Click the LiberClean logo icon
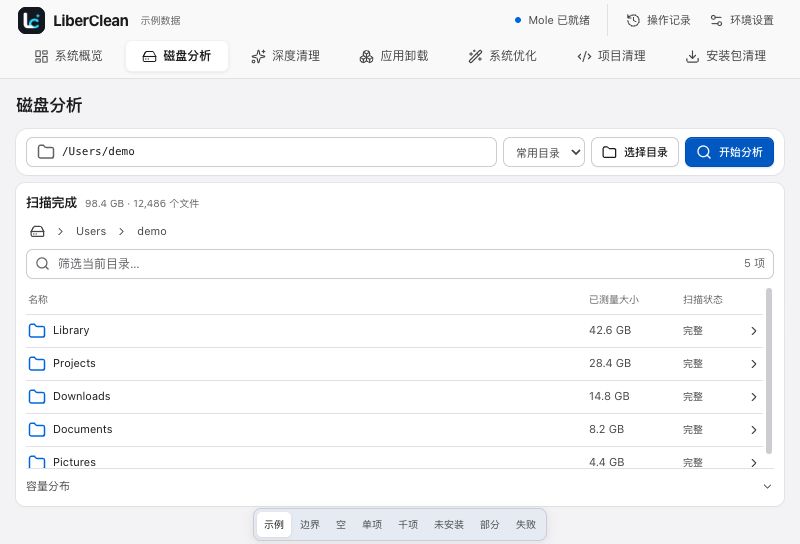The width and height of the screenshot is (800, 544). (31, 20)
